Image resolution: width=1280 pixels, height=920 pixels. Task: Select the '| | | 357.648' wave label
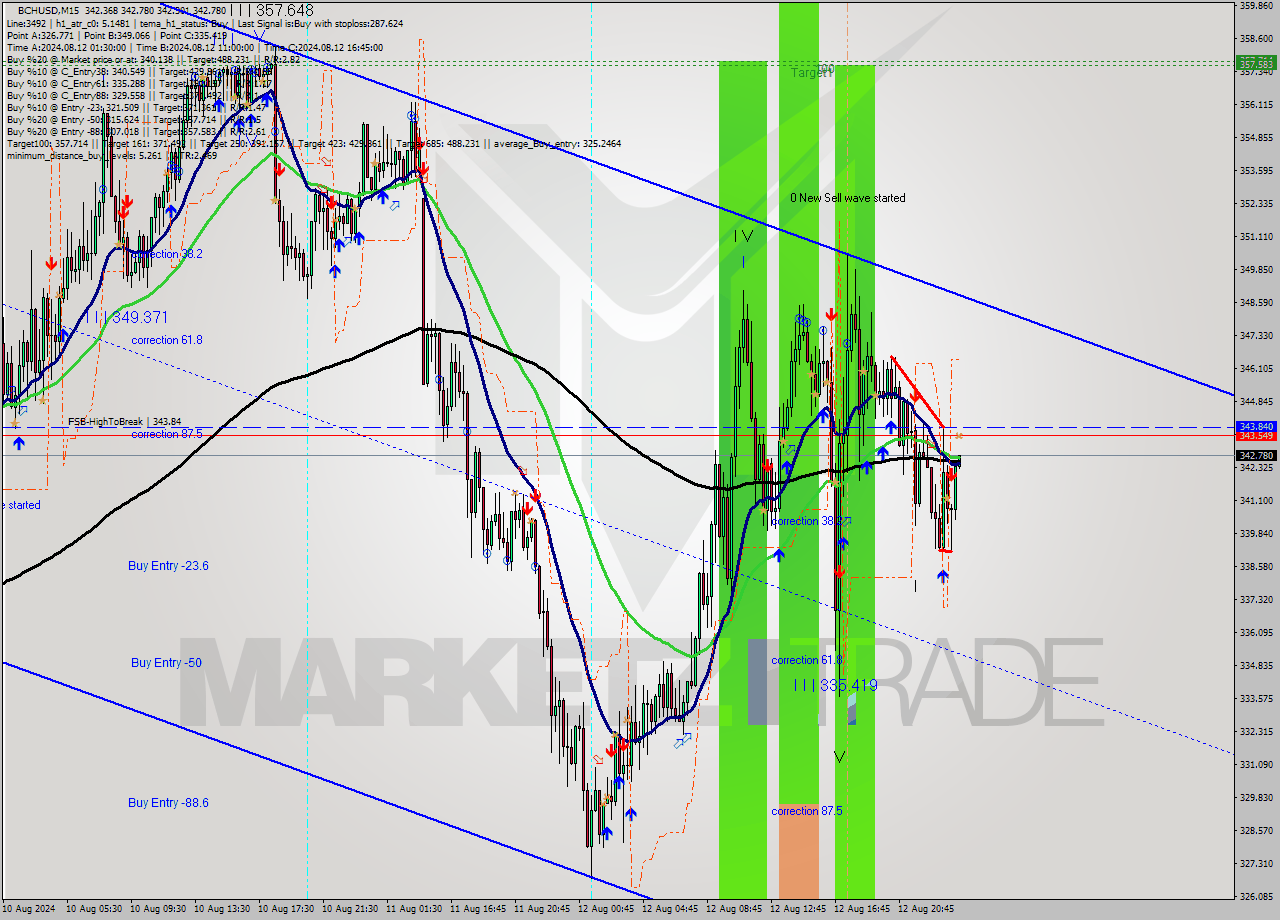coord(272,10)
